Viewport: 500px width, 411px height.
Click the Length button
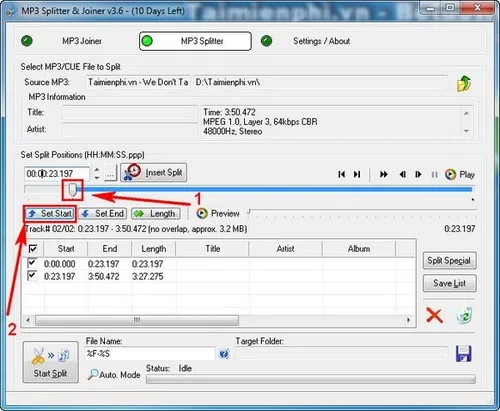(x=156, y=214)
